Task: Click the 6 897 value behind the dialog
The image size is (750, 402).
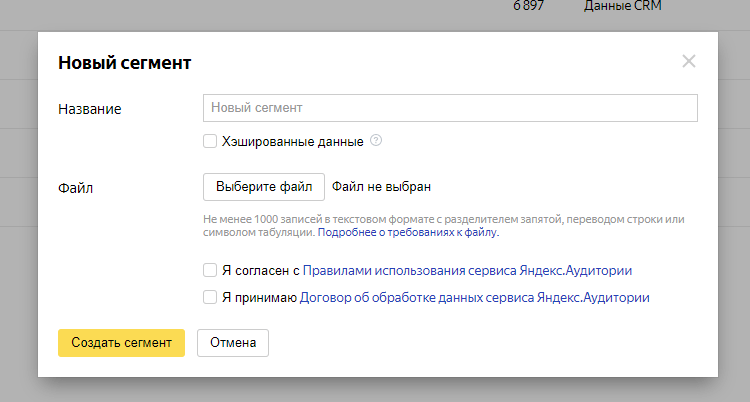Action: (x=529, y=6)
